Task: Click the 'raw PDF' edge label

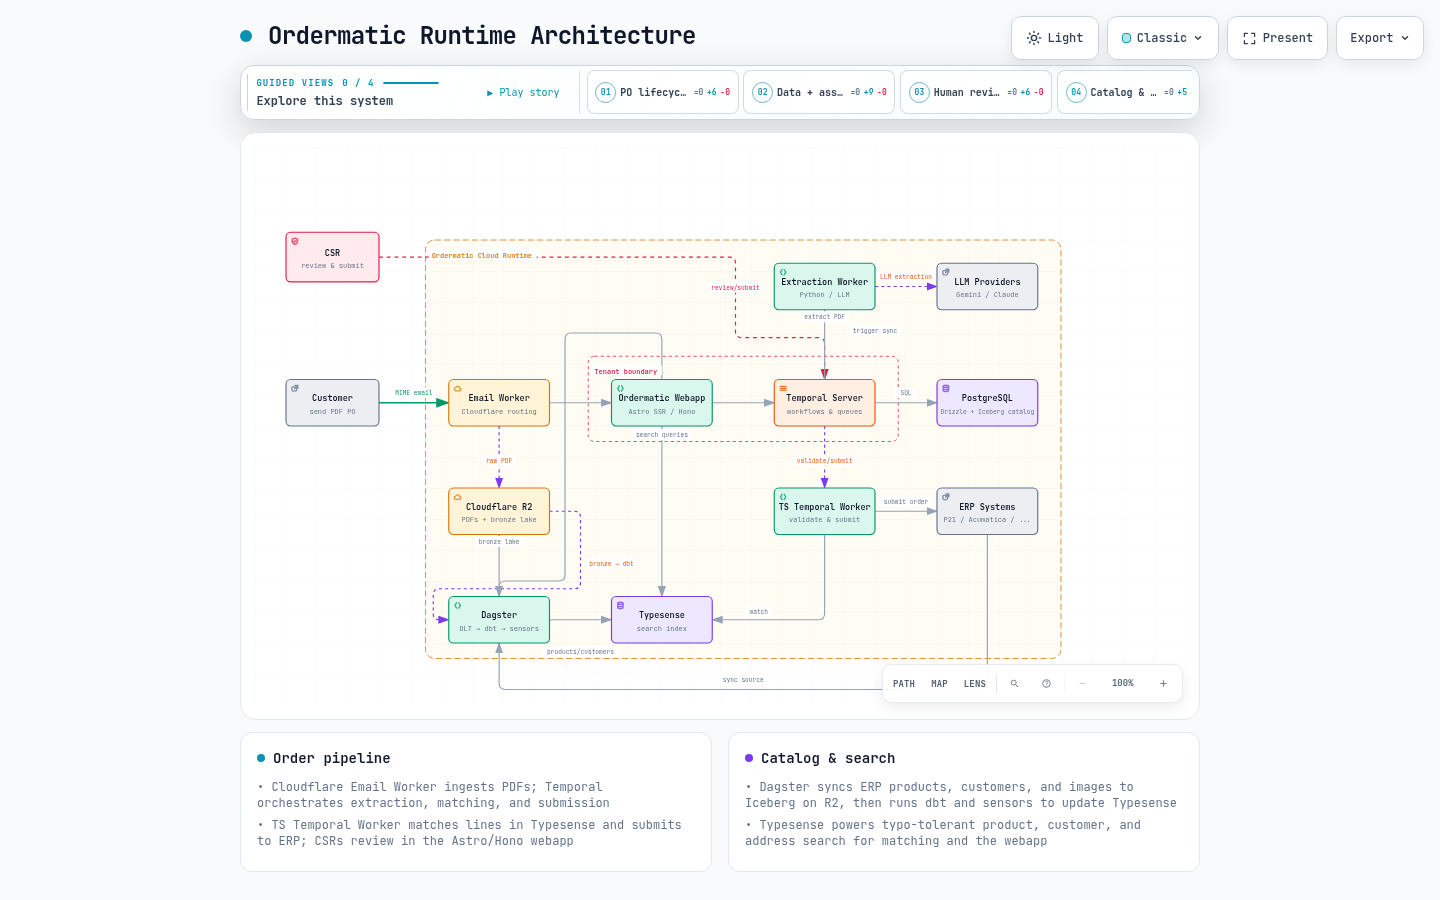Action: [x=499, y=461]
